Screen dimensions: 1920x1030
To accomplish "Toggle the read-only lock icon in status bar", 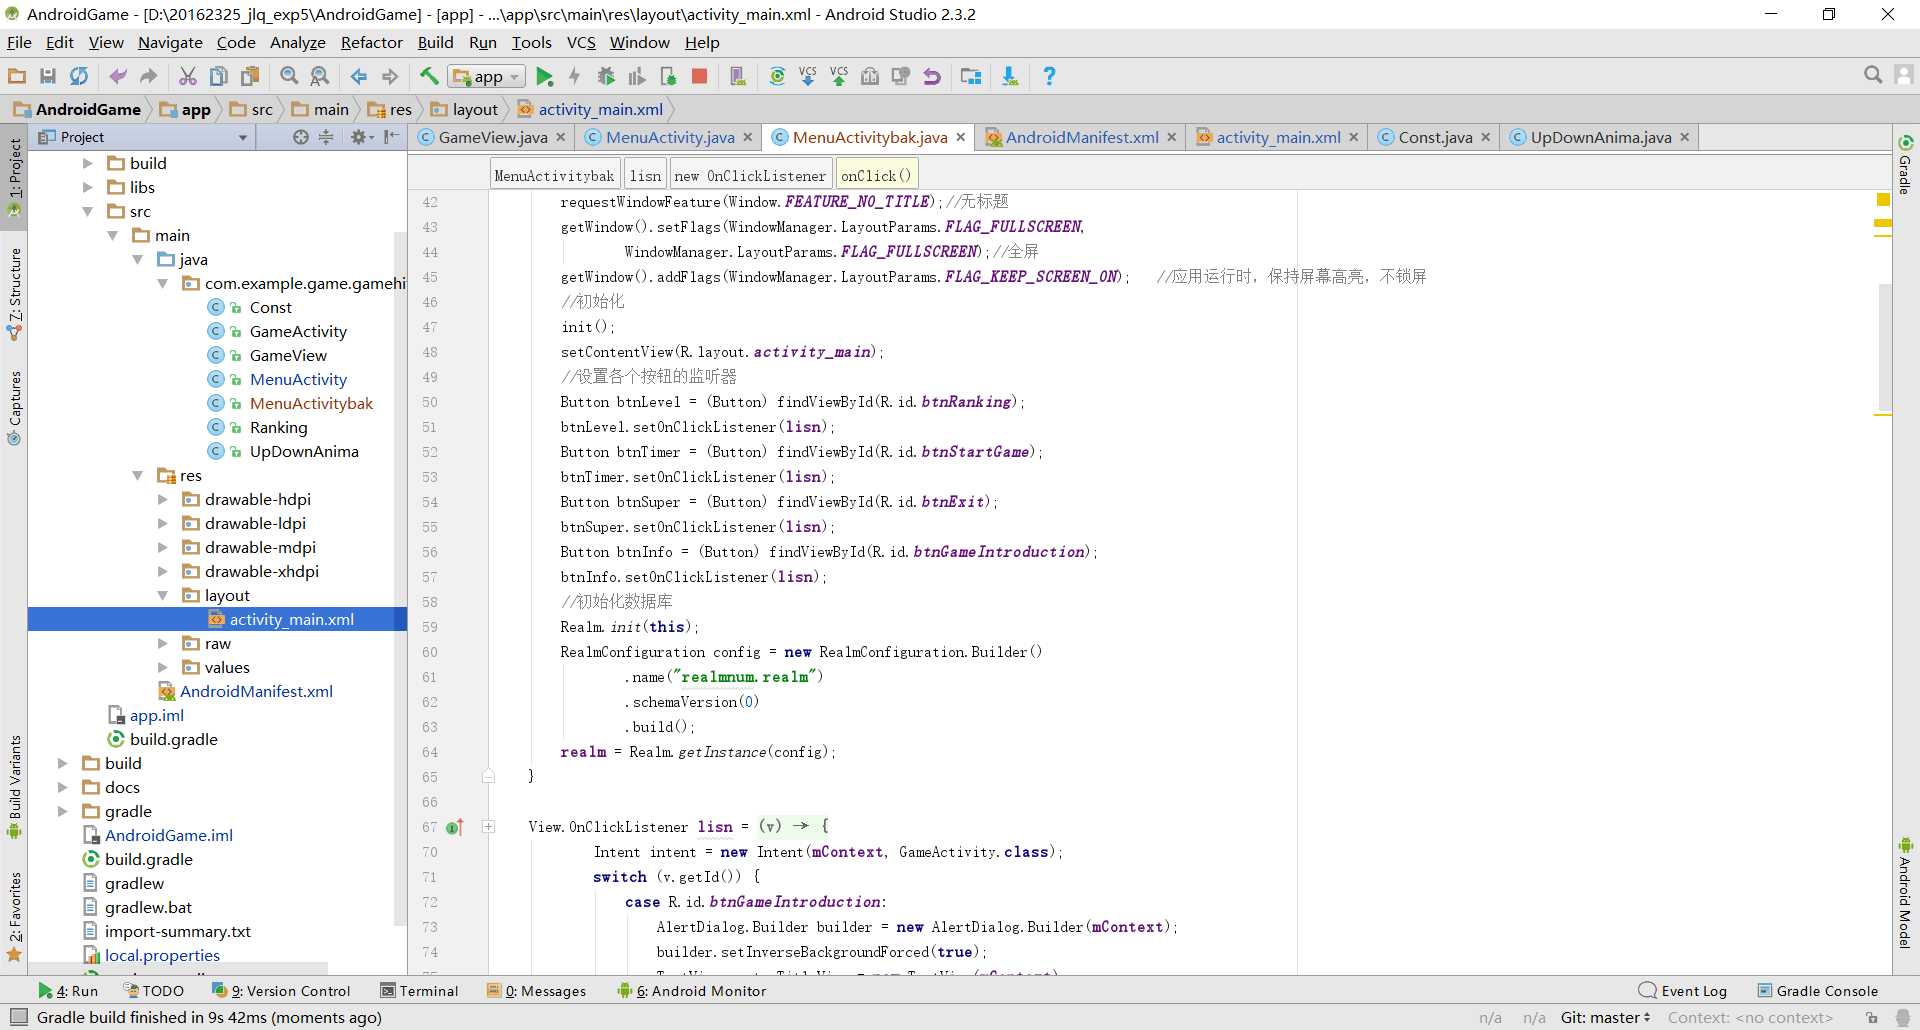I will (x=1871, y=1017).
